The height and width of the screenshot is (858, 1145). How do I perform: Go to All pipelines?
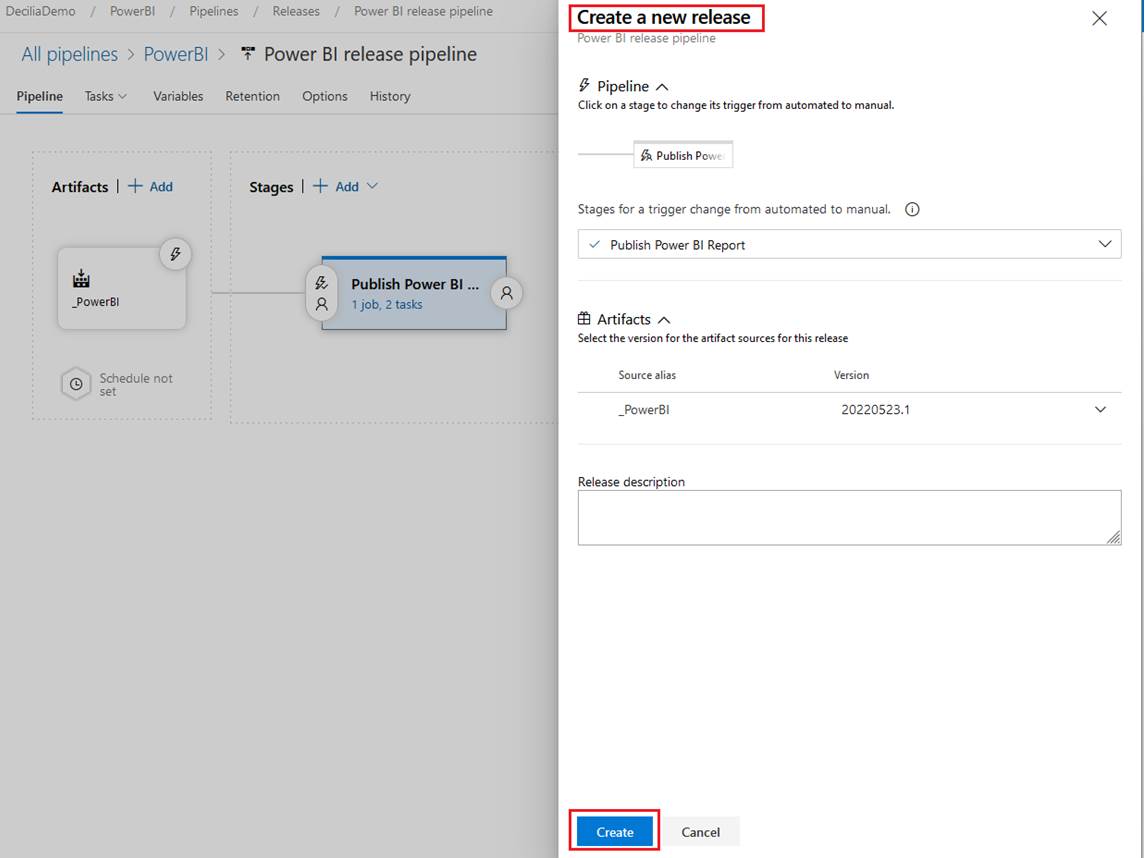(69, 54)
